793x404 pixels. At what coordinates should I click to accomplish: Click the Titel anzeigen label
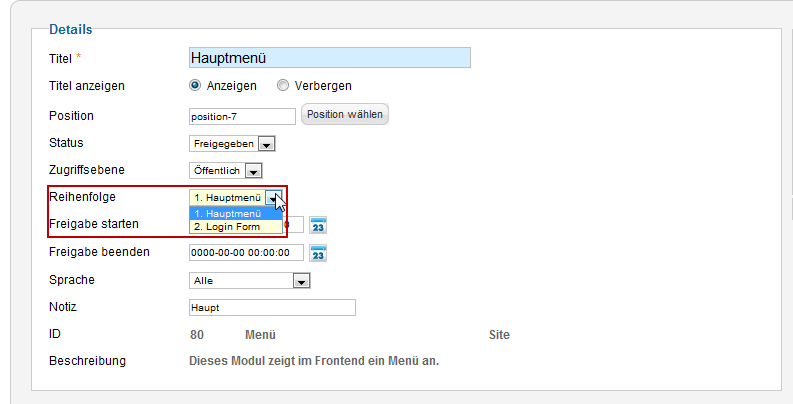(86, 86)
